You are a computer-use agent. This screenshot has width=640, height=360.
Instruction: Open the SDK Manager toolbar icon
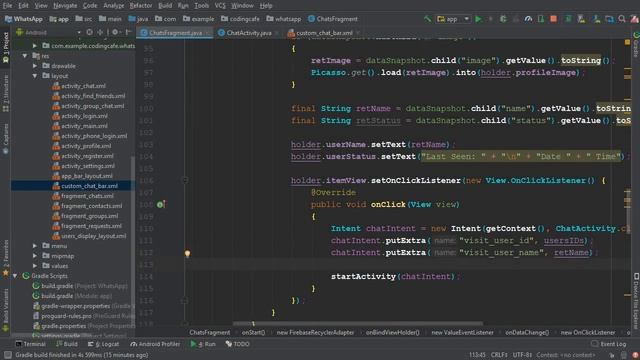click(x=596, y=19)
